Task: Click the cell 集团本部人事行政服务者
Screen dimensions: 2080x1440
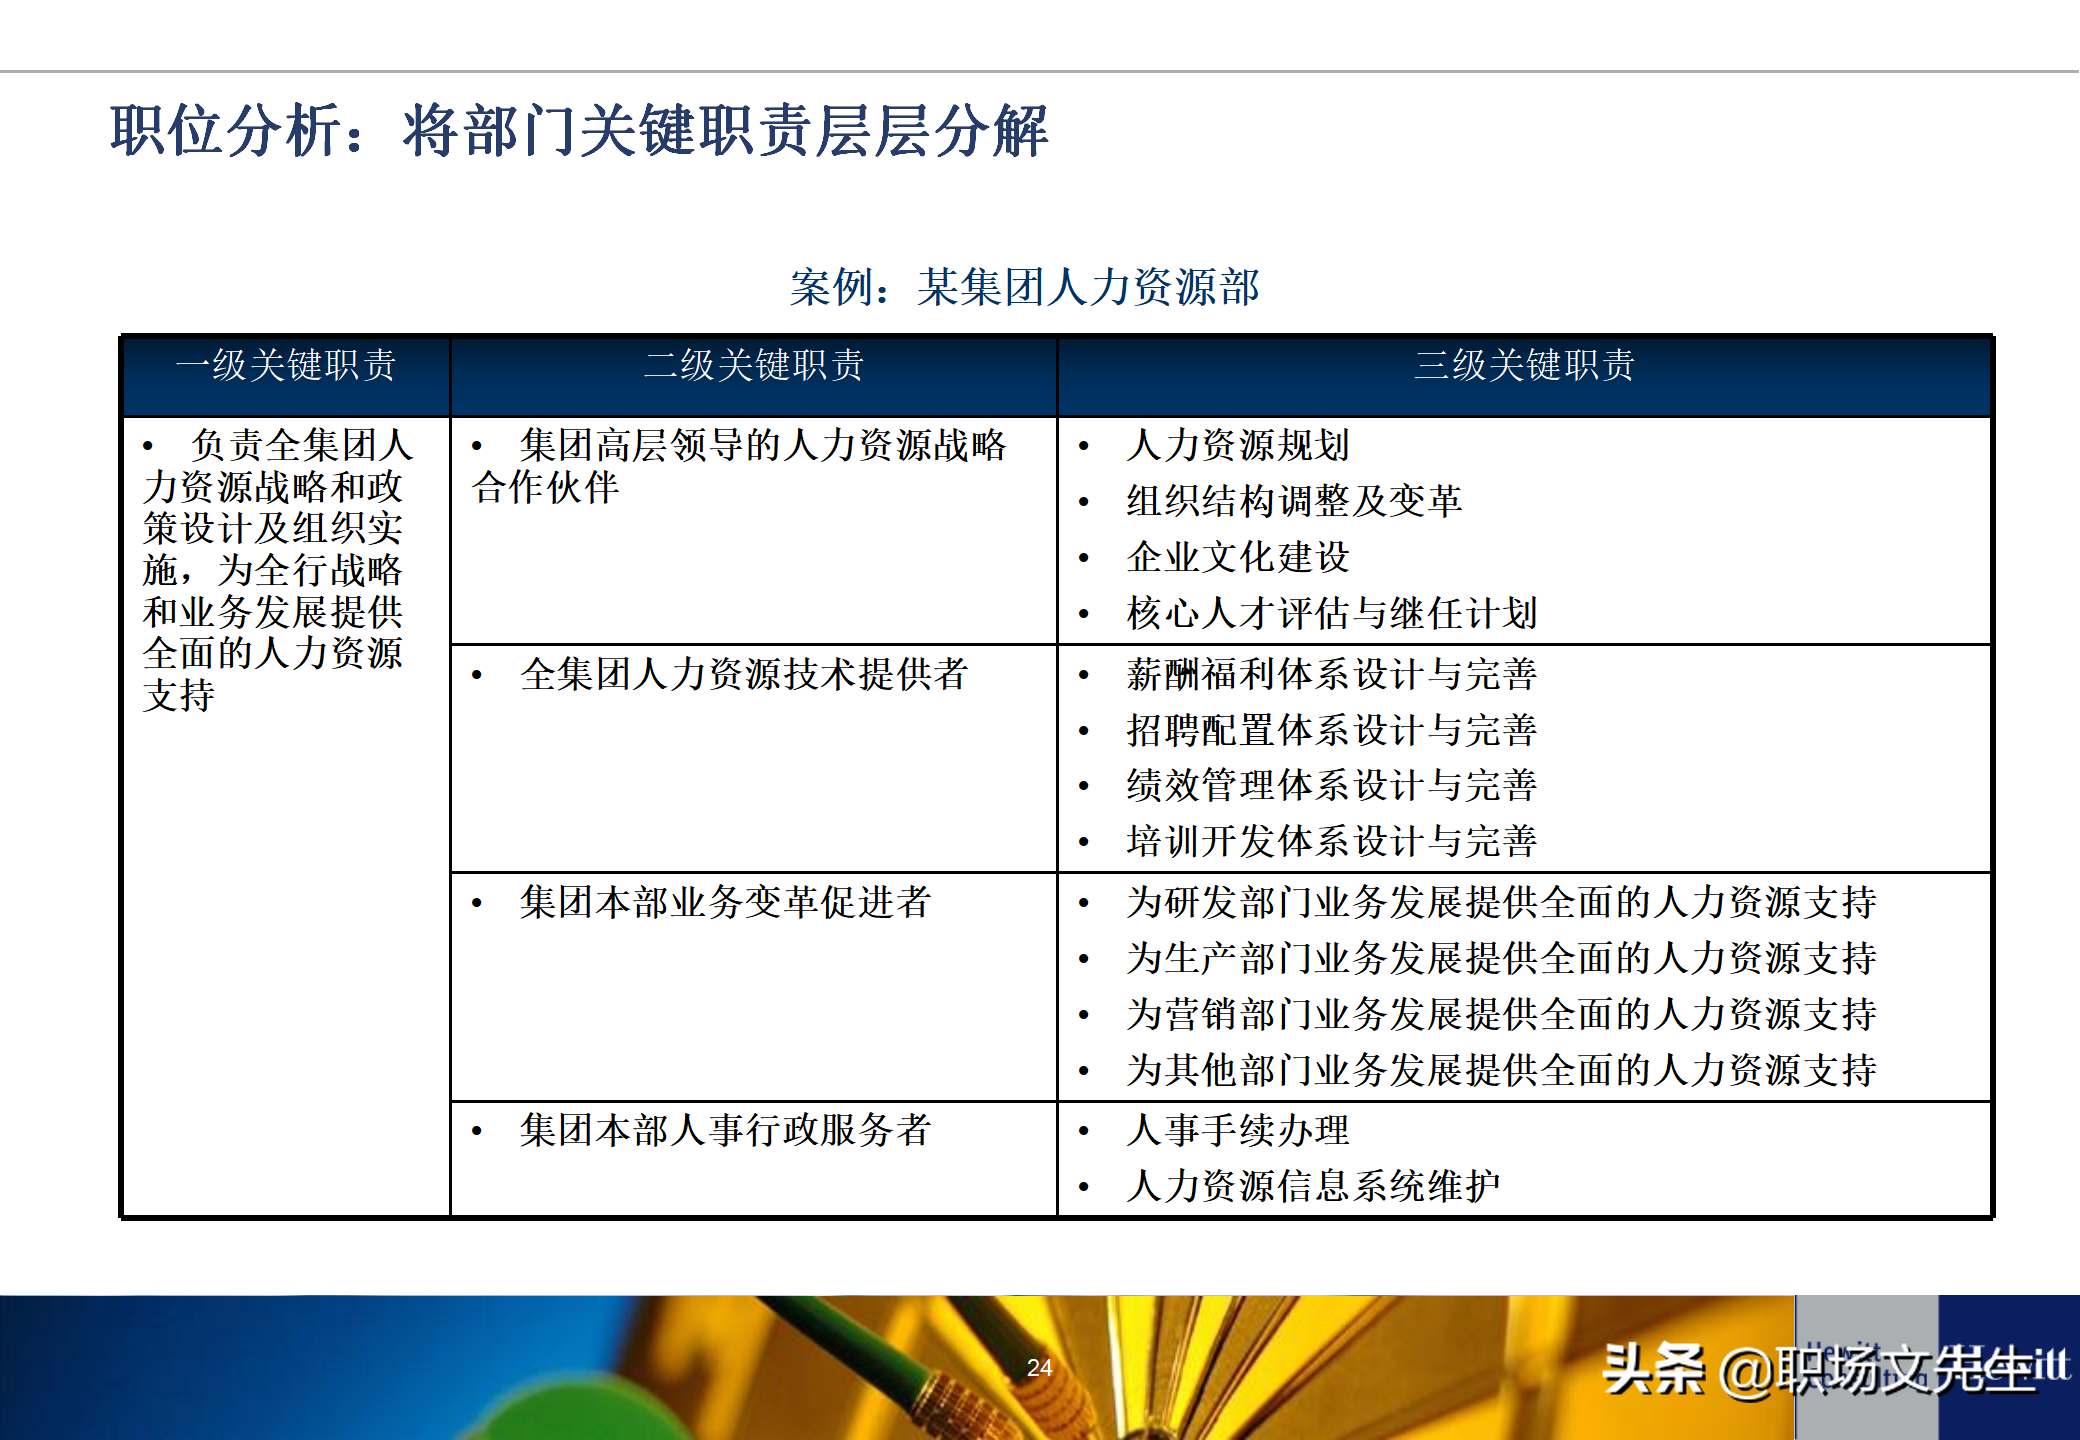Action: (754, 1159)
